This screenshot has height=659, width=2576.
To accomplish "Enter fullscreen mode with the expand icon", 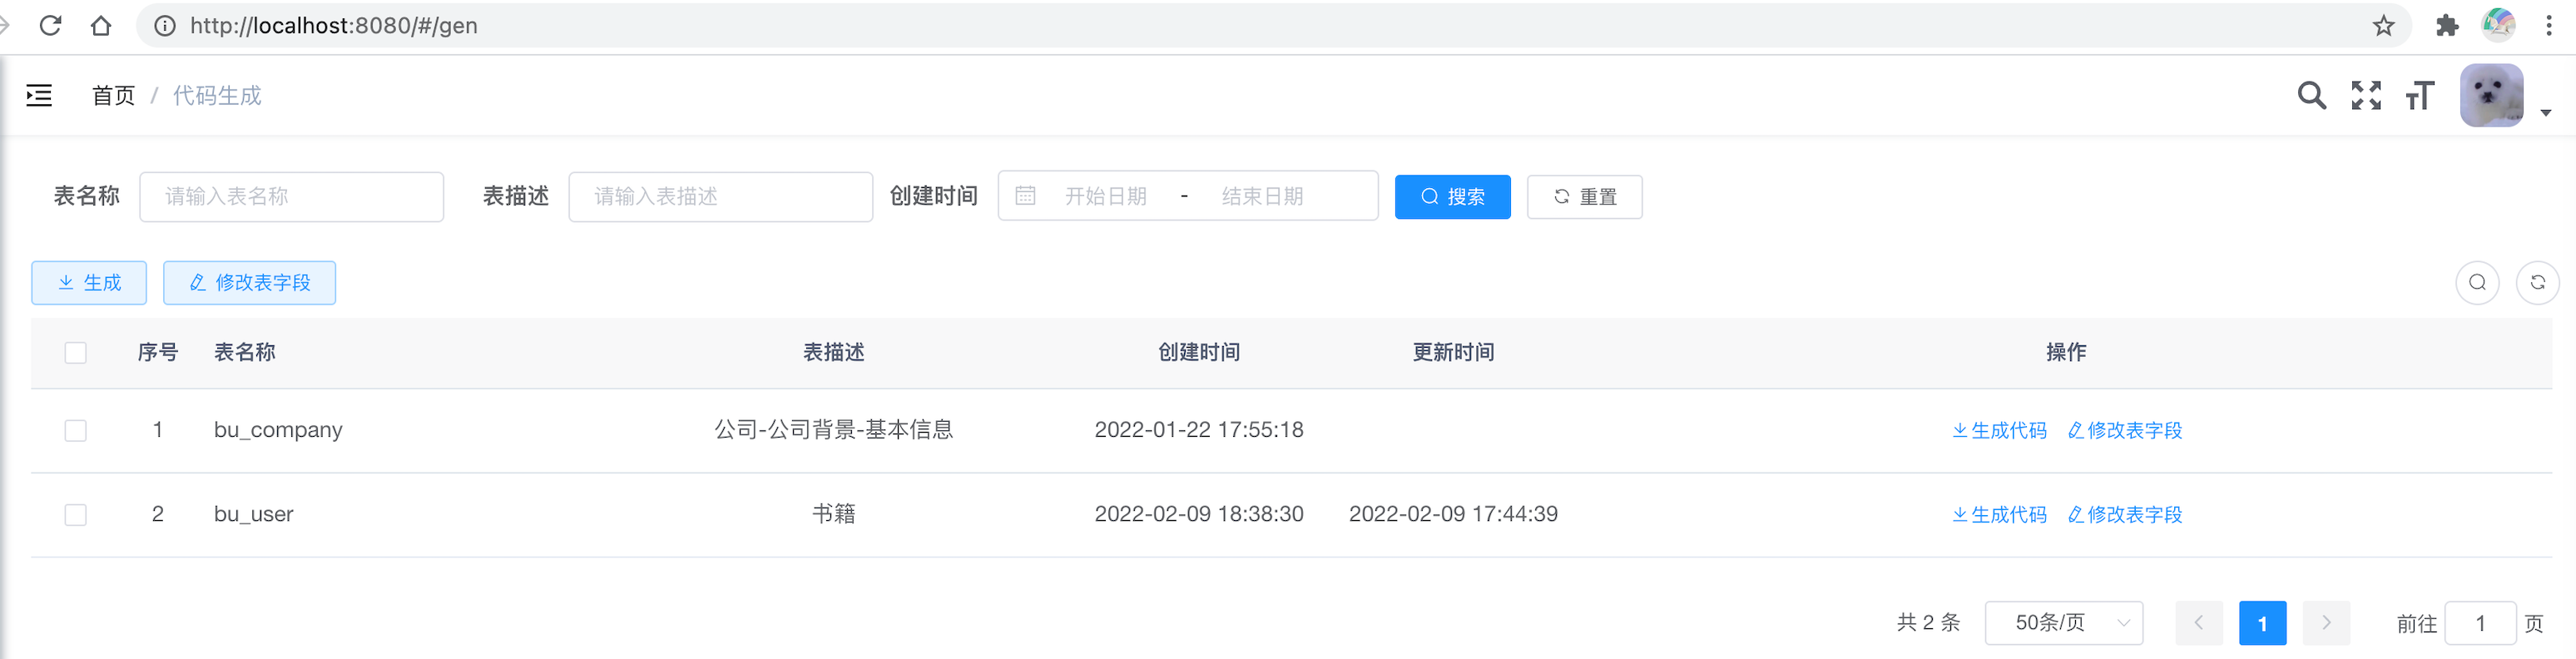I will point(2366,96).
